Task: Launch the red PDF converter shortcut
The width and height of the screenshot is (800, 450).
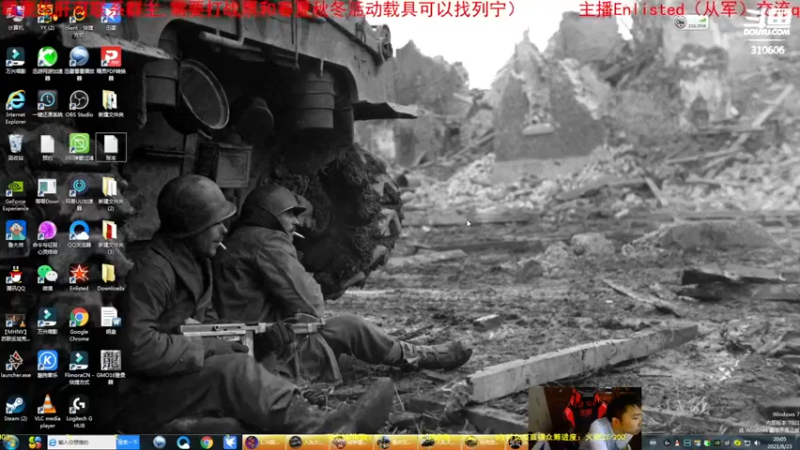Action: [110, 63]
